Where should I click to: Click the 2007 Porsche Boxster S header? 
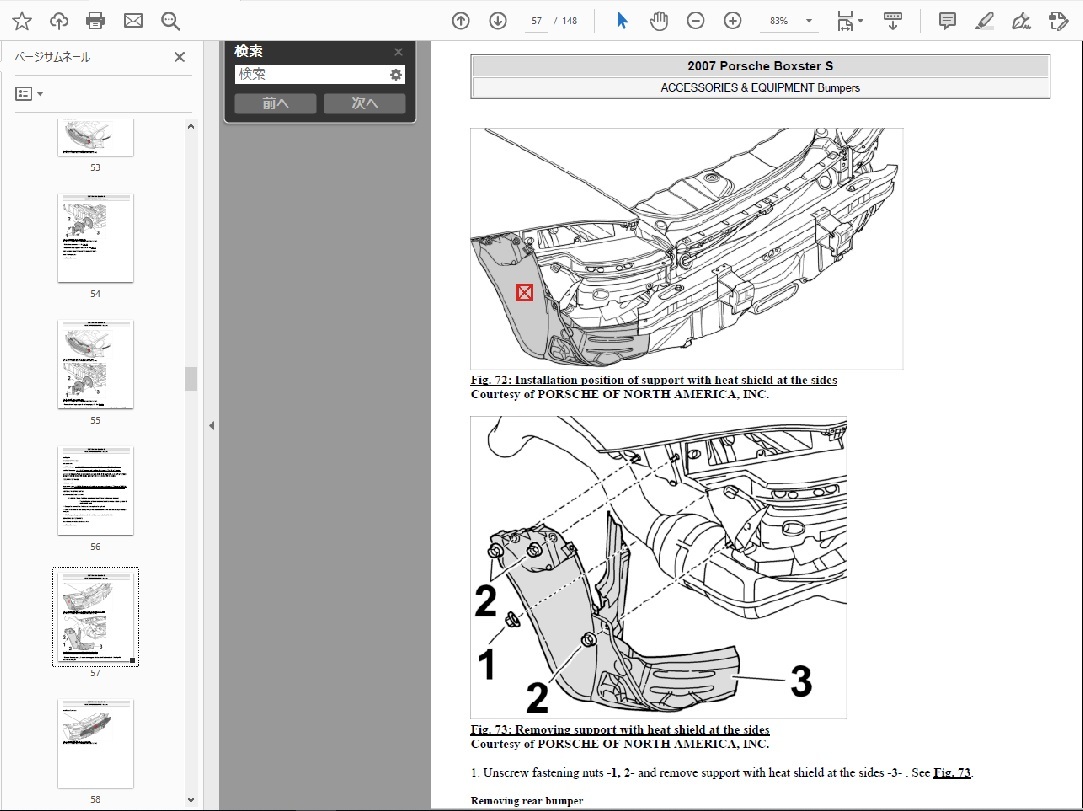point(760,66)
